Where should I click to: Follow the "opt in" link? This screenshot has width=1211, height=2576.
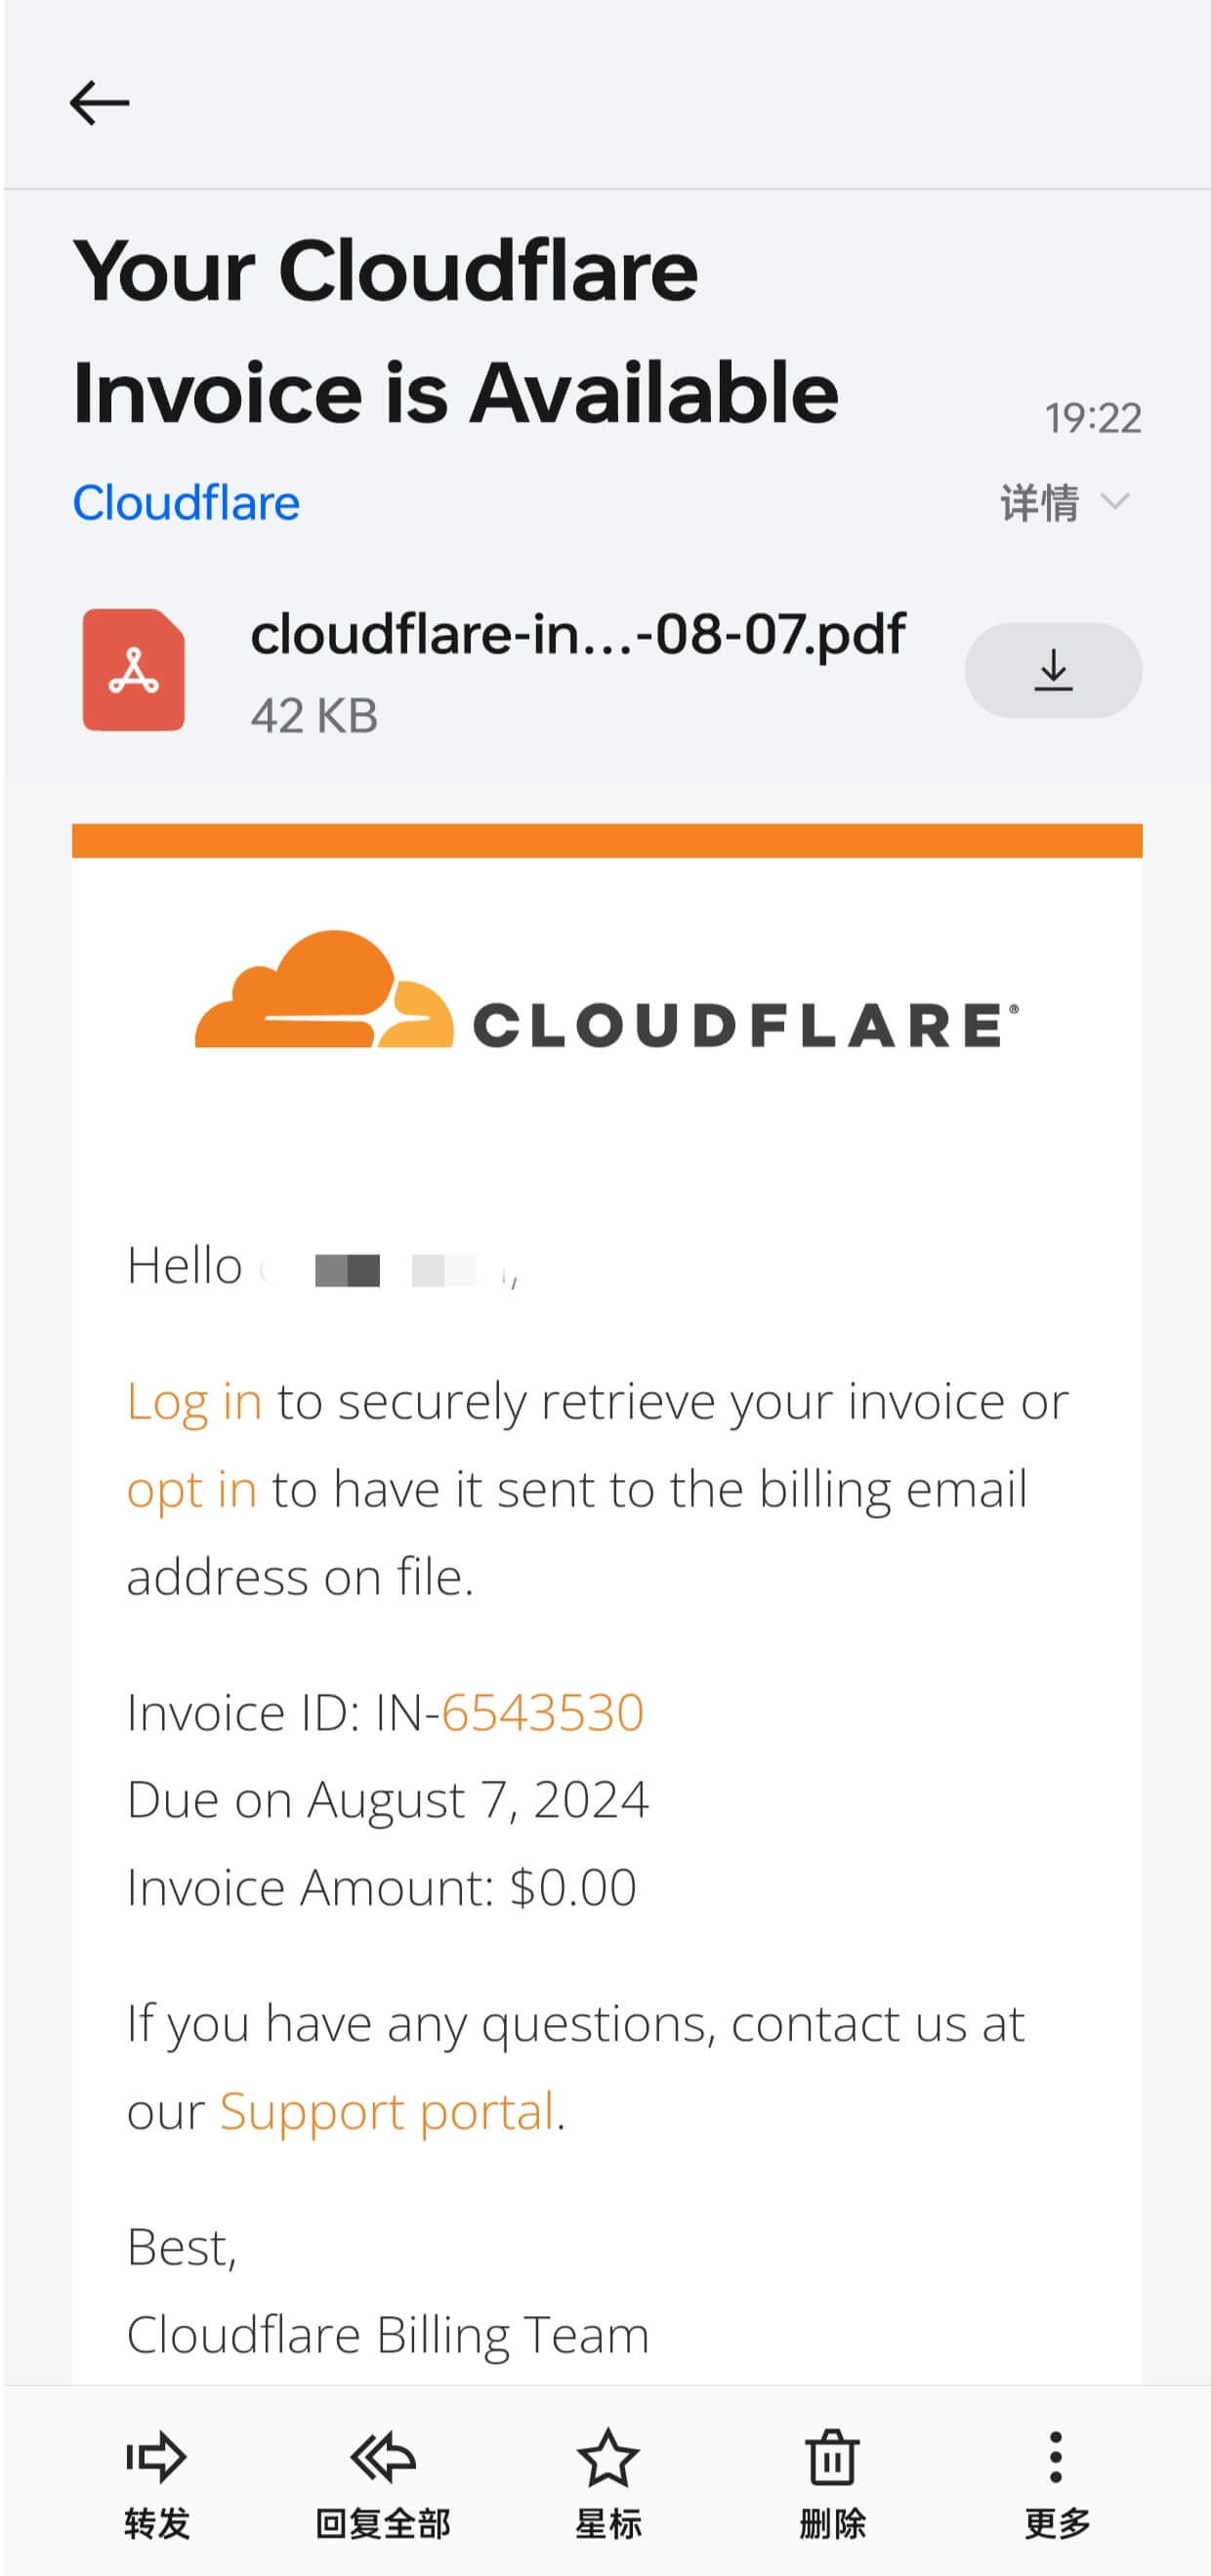click(x=192, y=1489)
